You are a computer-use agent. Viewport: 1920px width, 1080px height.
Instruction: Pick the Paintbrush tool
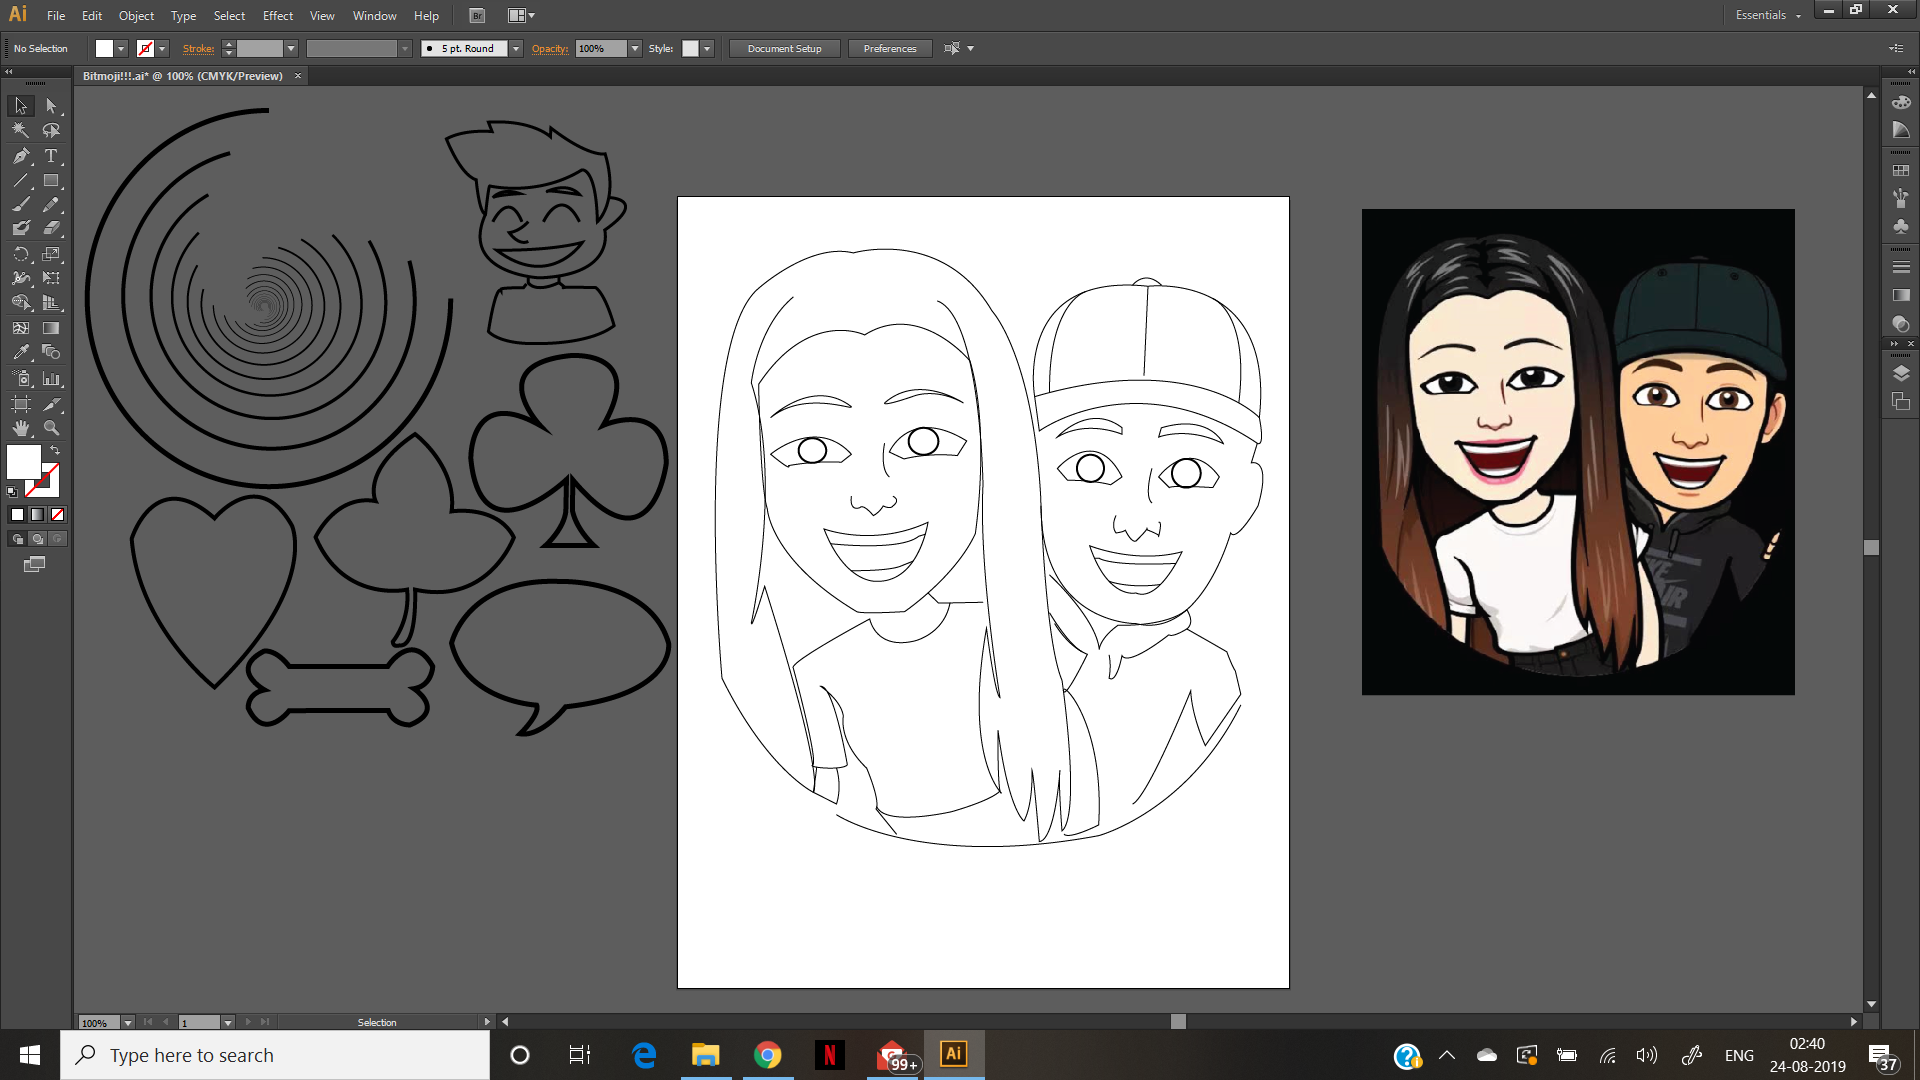coord(21,205)
